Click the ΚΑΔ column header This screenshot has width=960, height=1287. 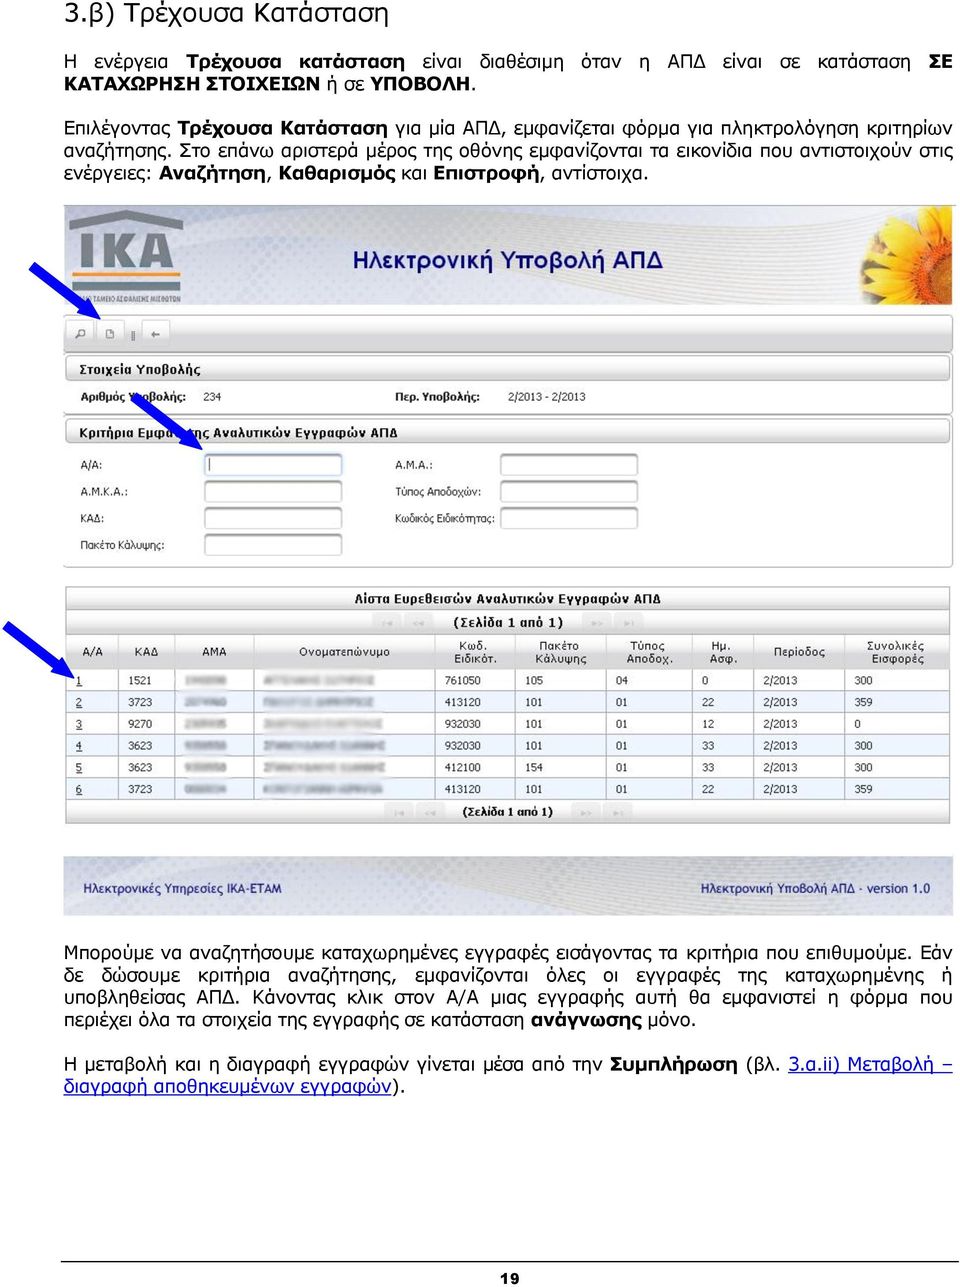146,652
